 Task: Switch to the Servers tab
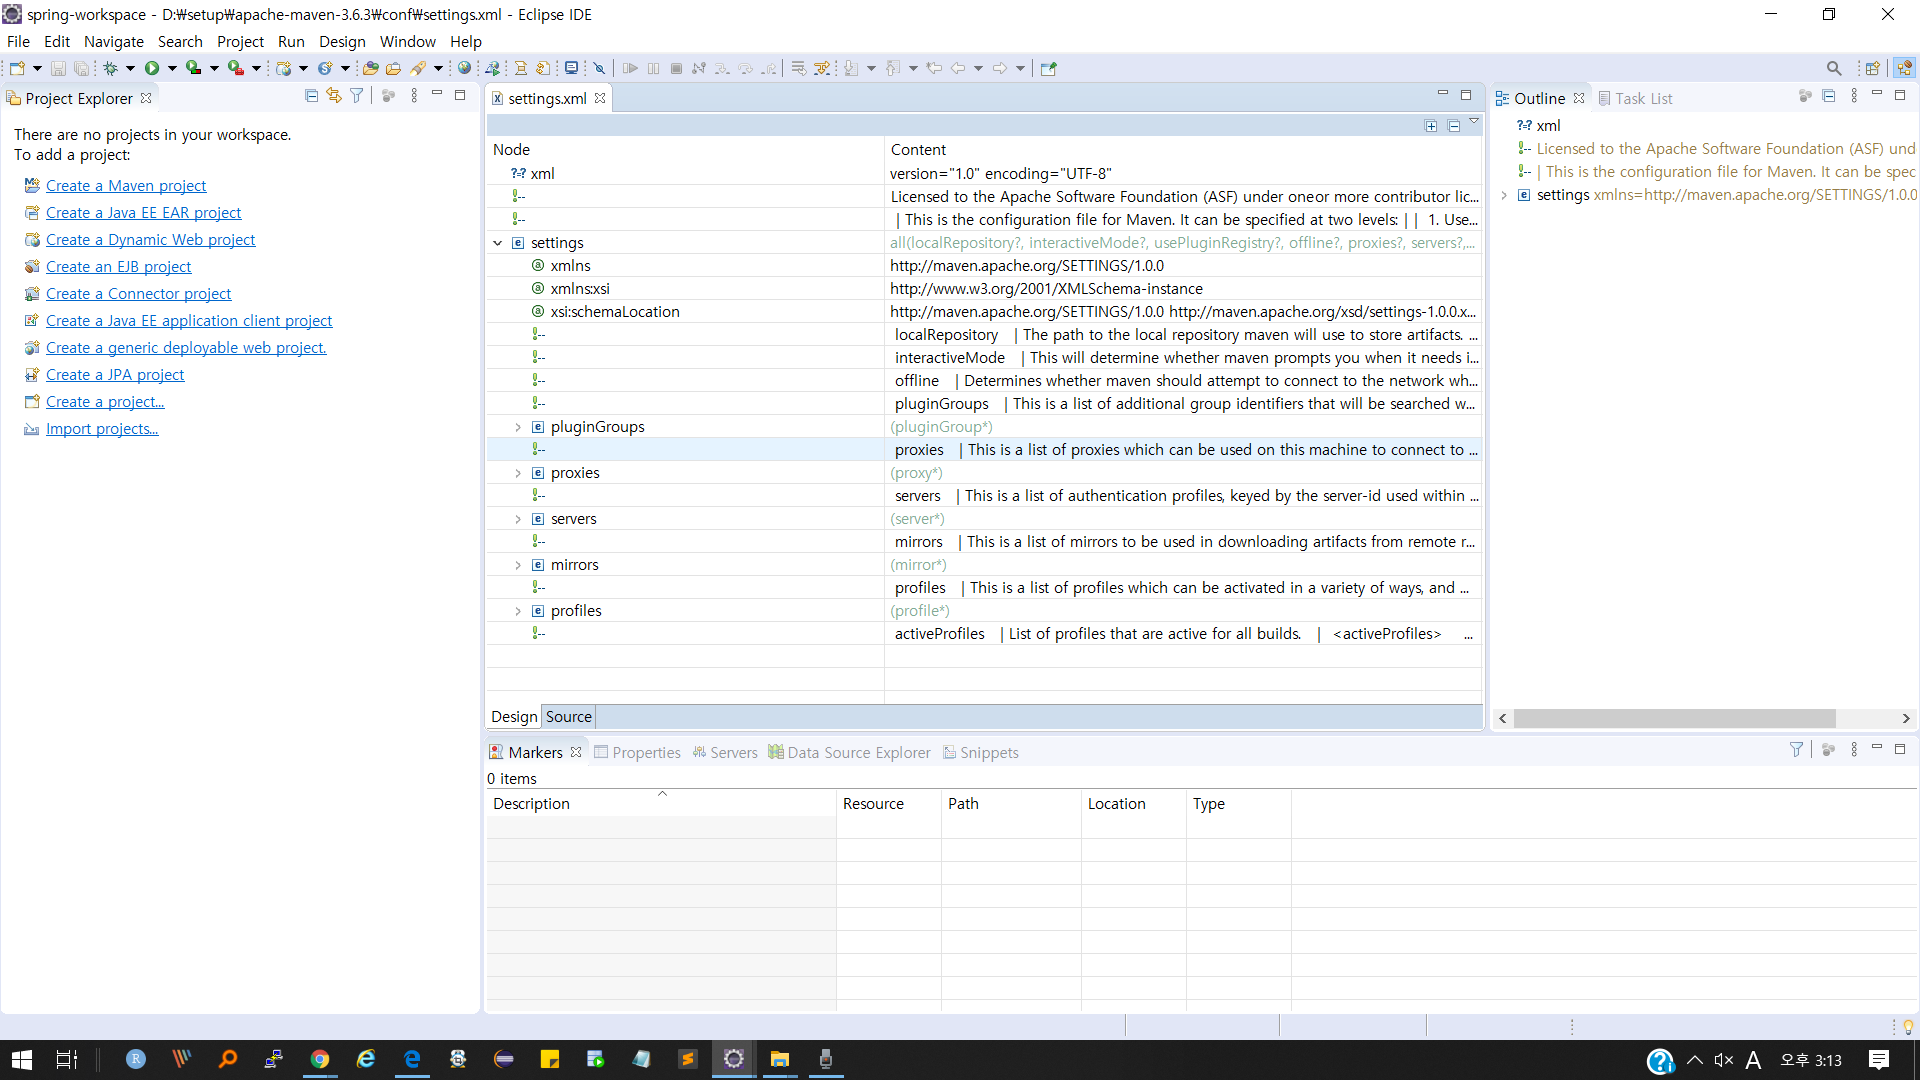click(725, 752)
